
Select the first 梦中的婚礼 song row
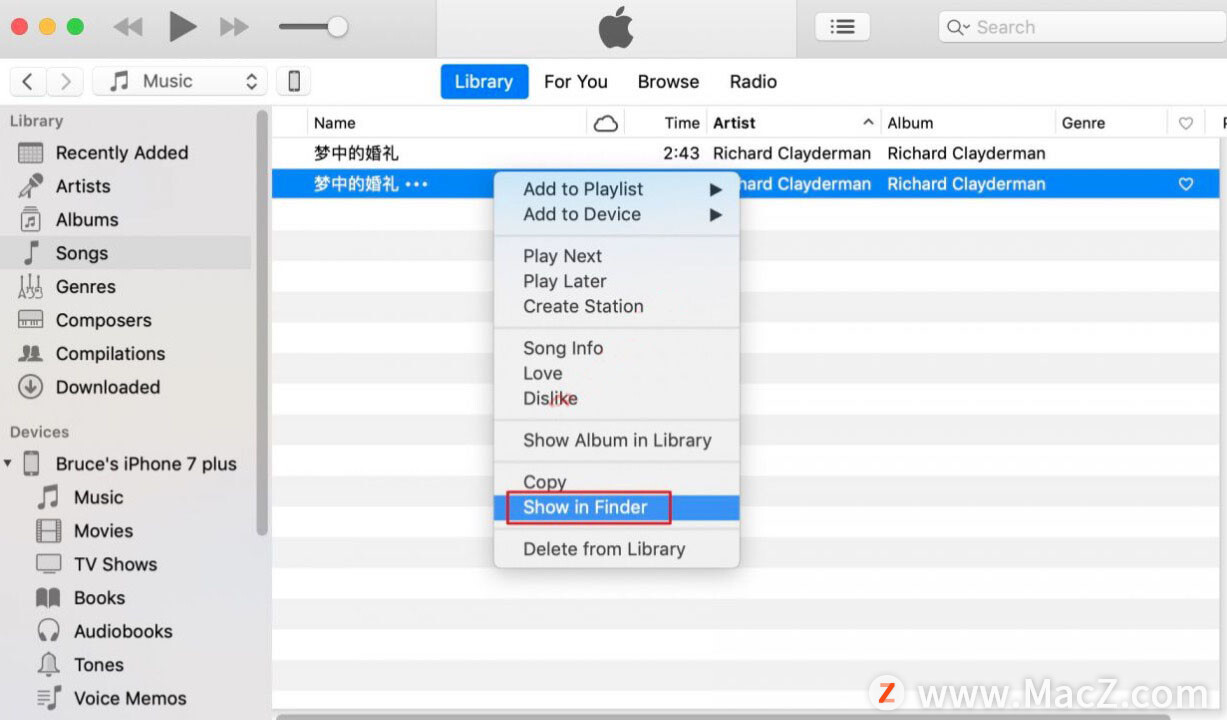coord(745,153)
